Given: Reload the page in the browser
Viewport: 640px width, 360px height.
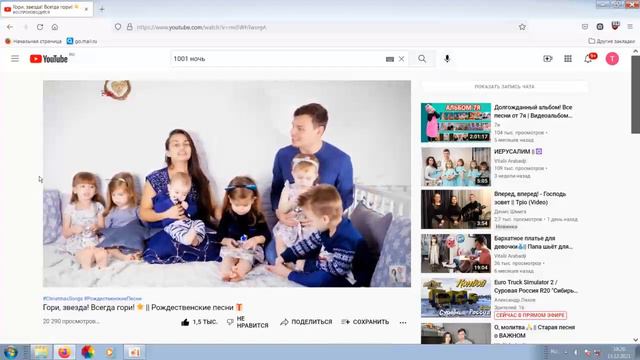Looking at the screenshot, I should click(x=40, y=27).
